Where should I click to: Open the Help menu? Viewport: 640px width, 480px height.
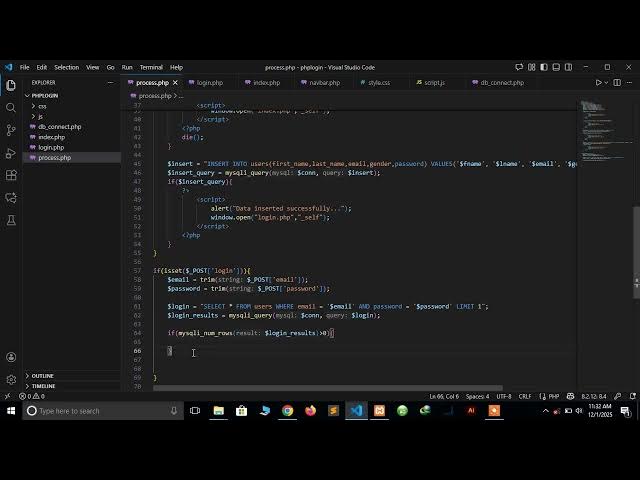tap(176, 67)
